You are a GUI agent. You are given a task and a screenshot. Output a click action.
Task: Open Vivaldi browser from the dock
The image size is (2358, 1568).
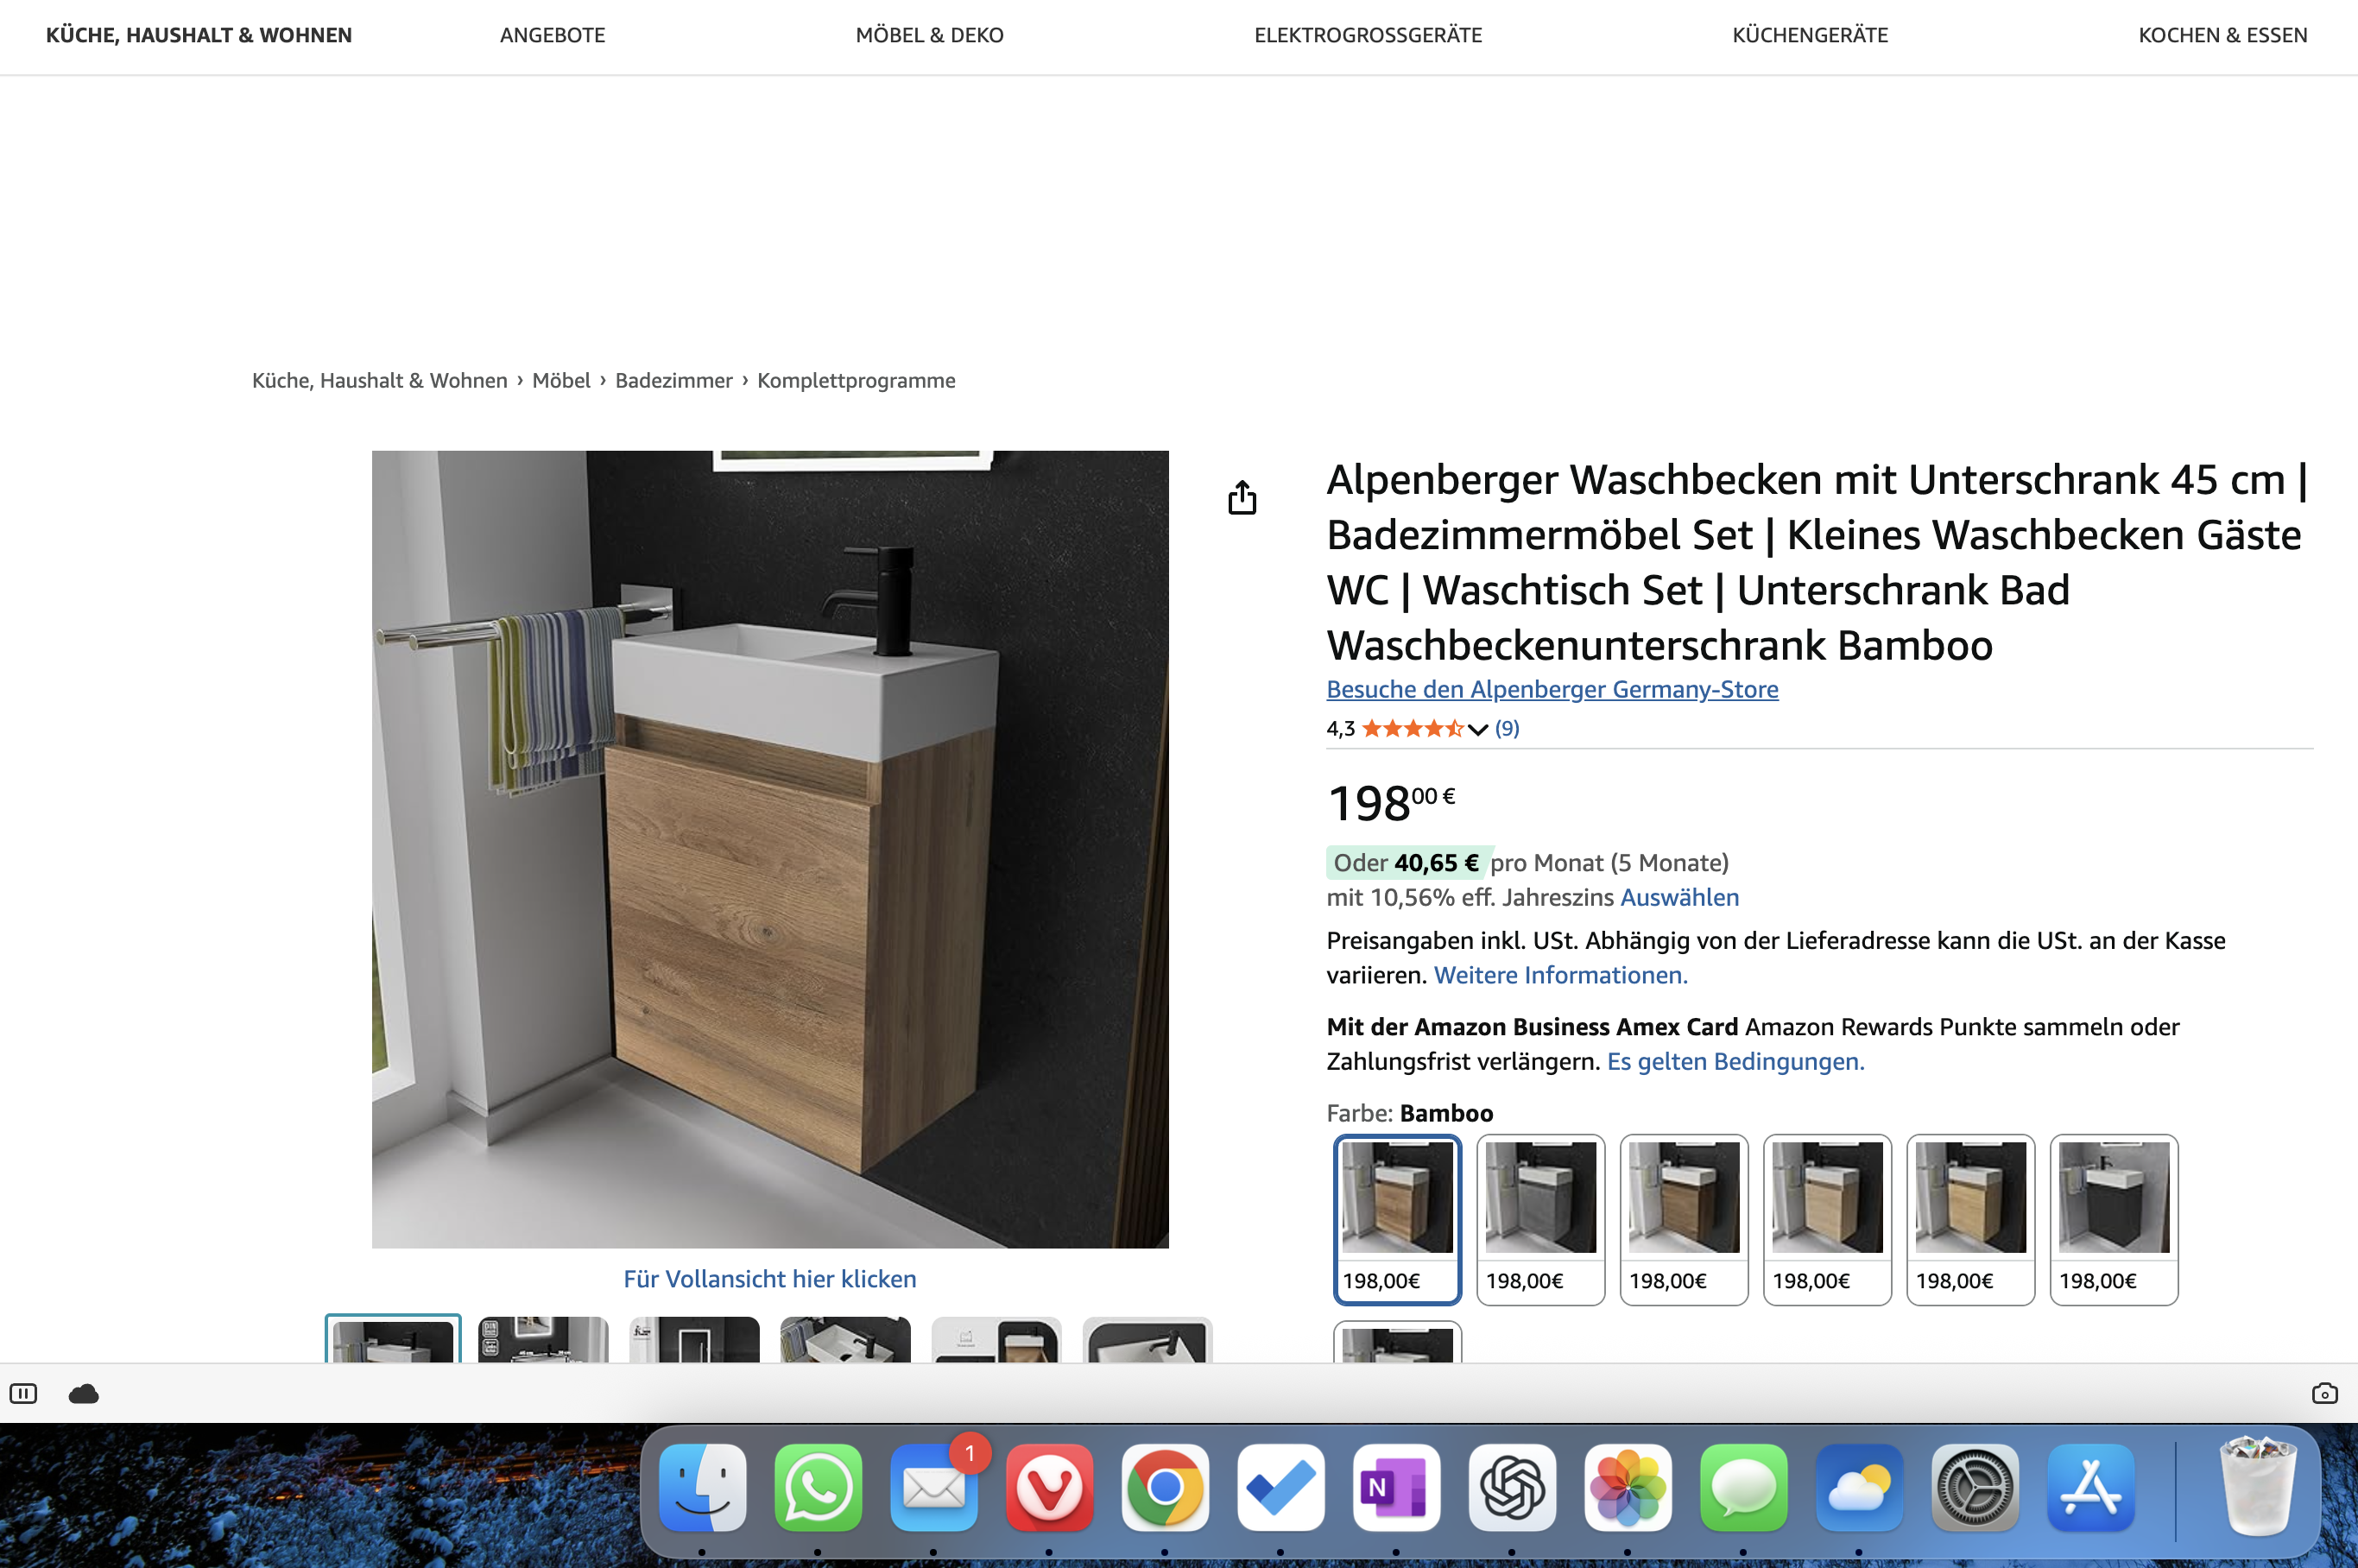coord(1049,1487)
